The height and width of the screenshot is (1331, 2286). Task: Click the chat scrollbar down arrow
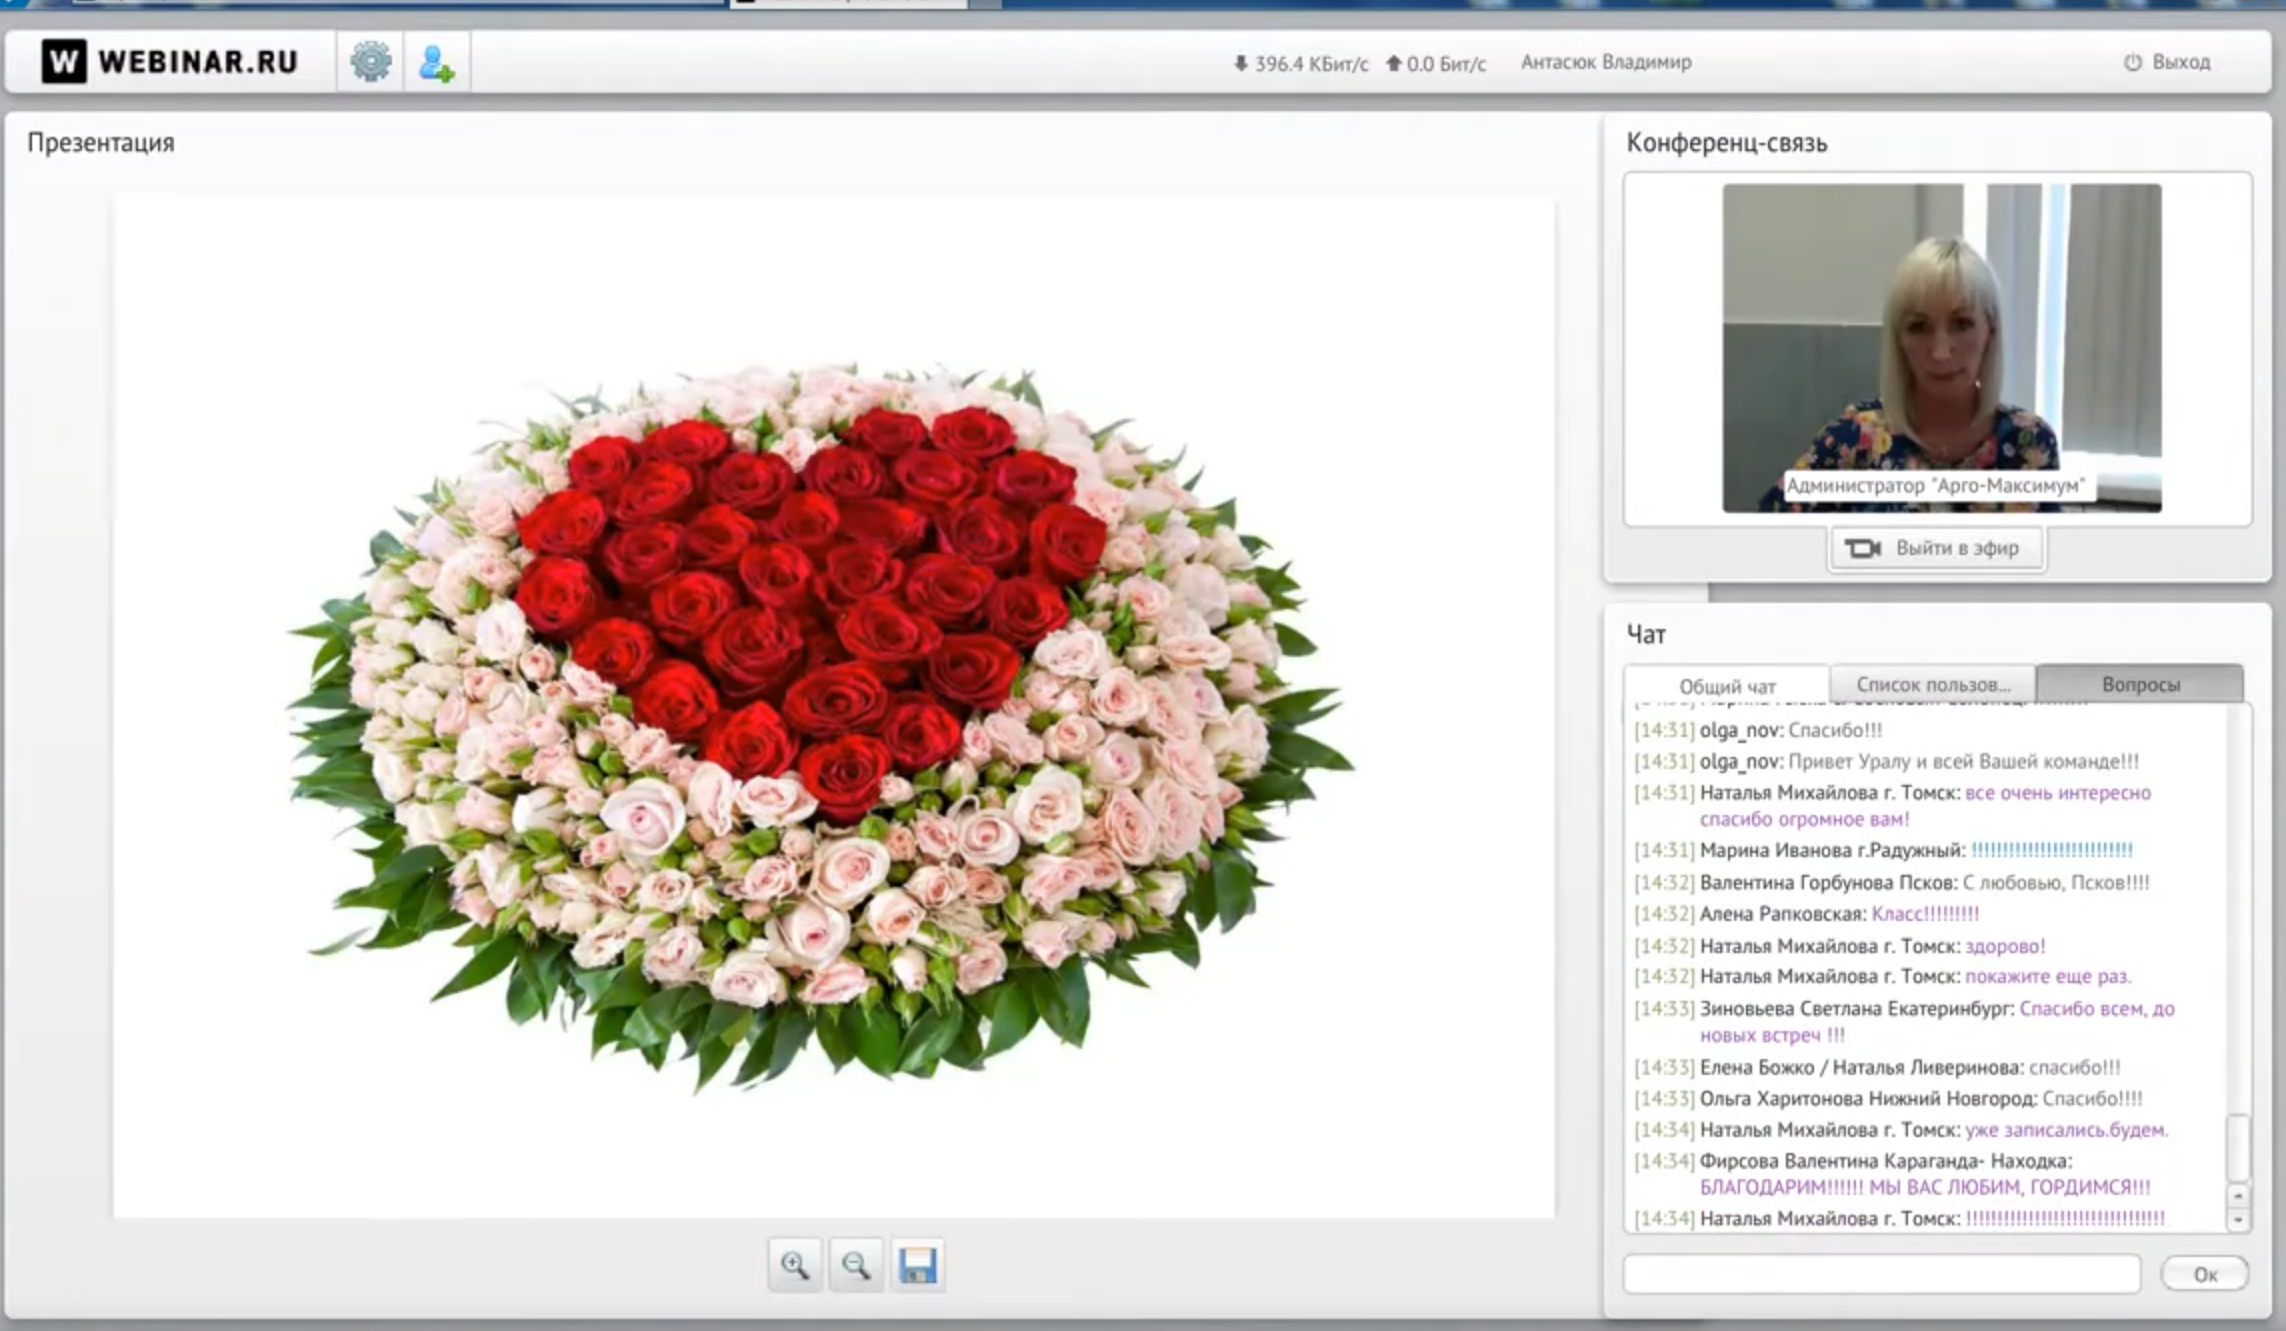click(x=2238, y=1220)
